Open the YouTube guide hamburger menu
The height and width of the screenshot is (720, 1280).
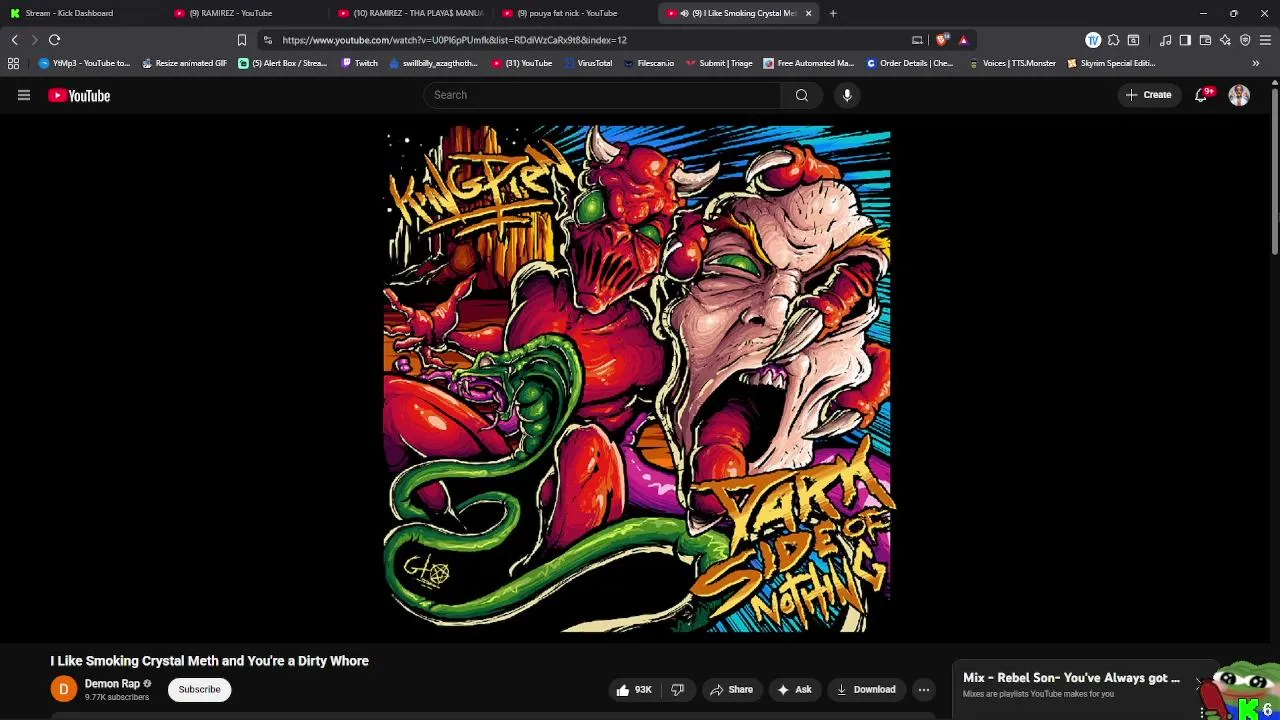click(x=24, y=95)
